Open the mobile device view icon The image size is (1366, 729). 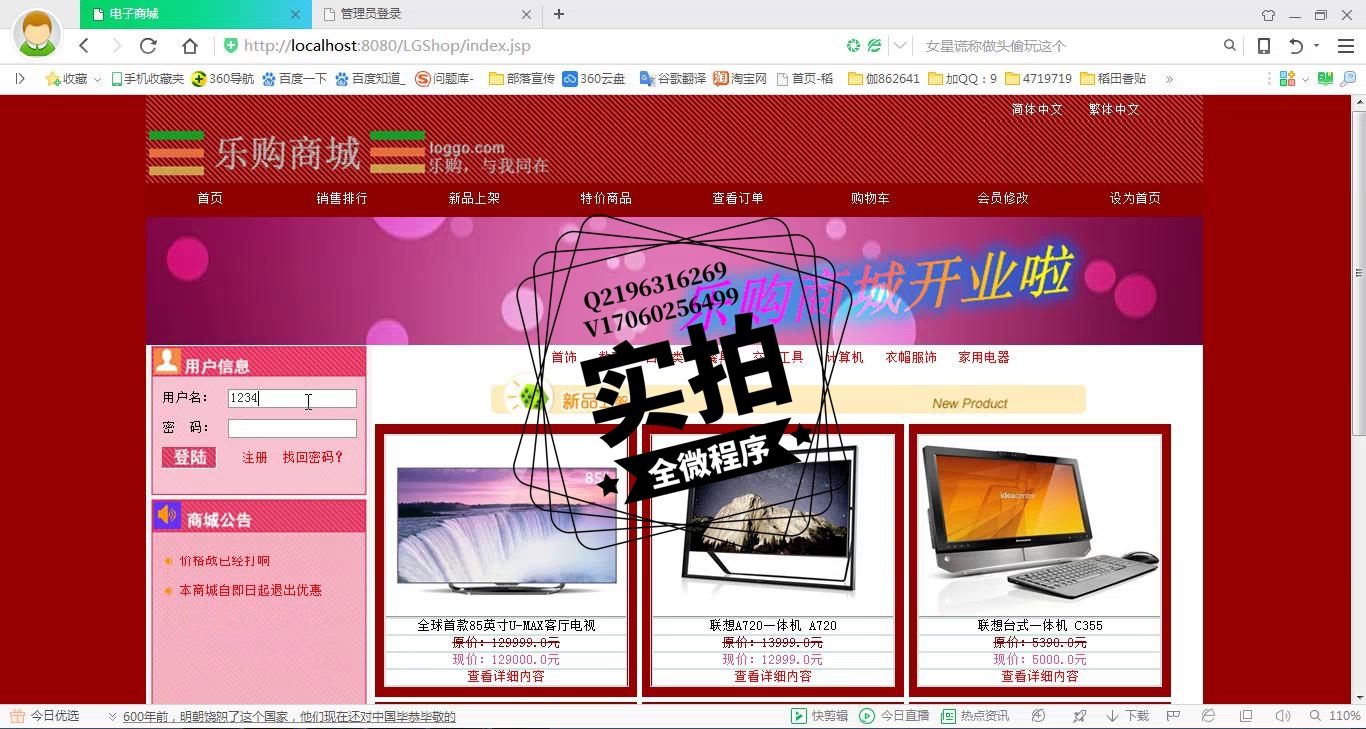pos(1264,46)
